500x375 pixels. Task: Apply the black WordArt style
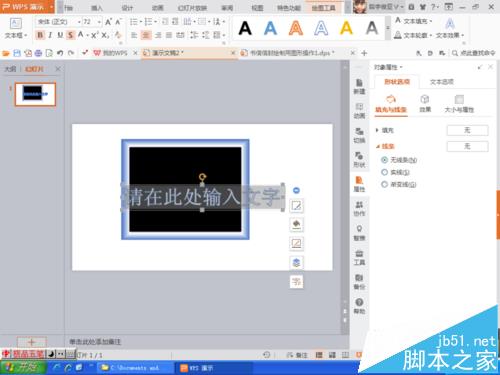[245, 28]
